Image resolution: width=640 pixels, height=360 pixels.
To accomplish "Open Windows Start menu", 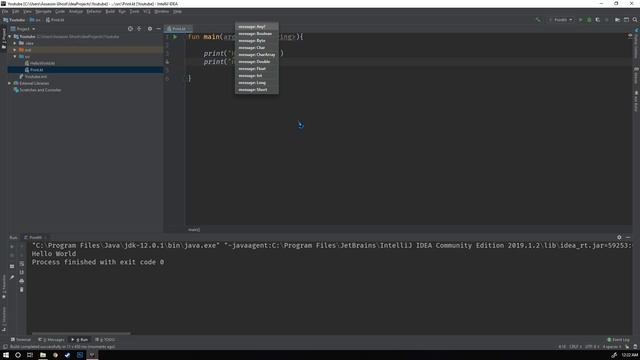I will click(x=6, y=355).
